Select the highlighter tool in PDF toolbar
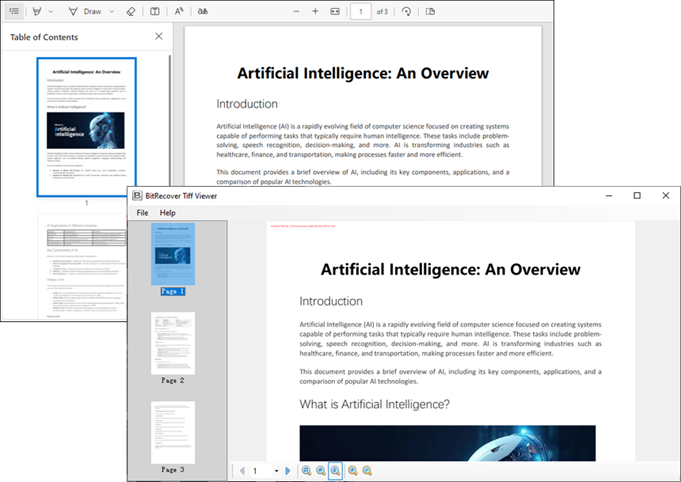Image resolution: width=681 pixels, height=482 pixels. tap(37, 11)
